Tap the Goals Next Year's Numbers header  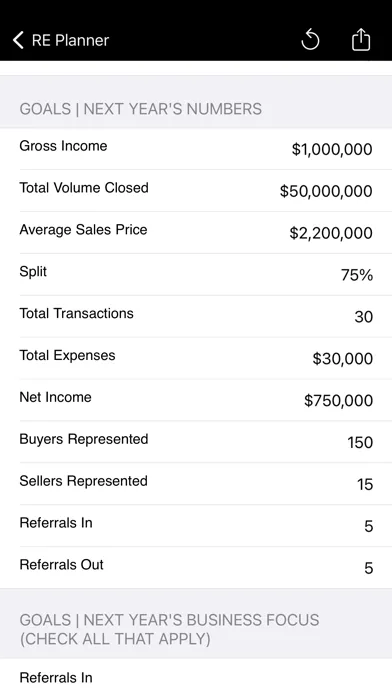click(140, 109)
